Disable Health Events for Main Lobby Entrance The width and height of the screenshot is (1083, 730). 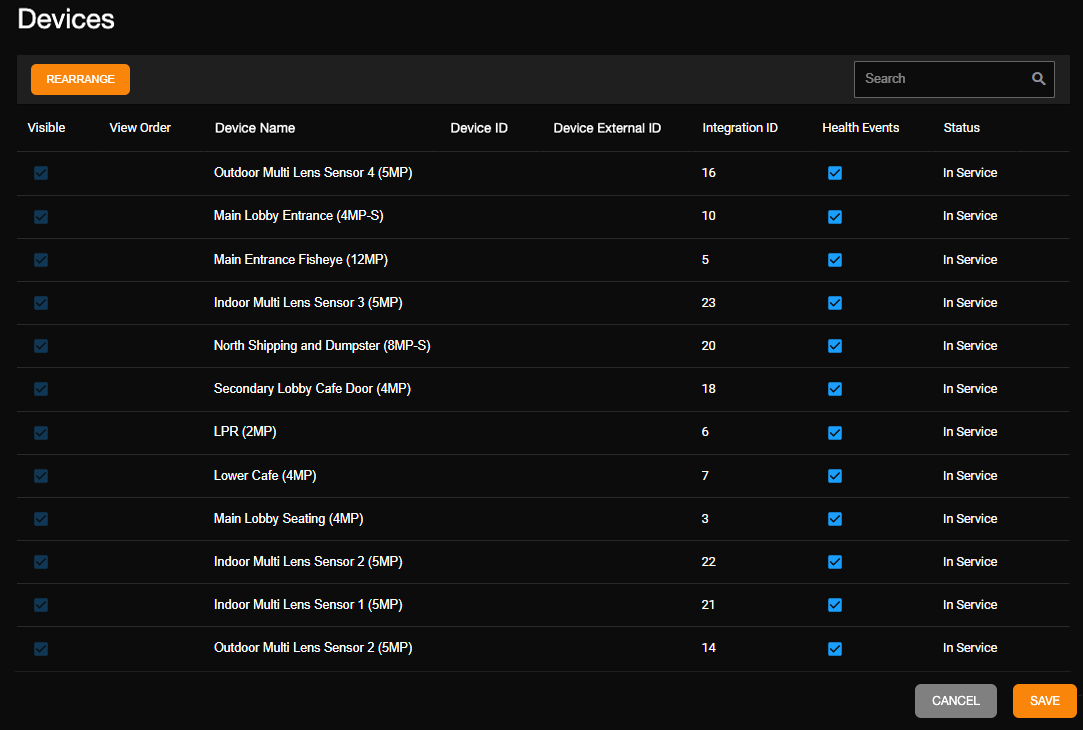click(835, 216)
